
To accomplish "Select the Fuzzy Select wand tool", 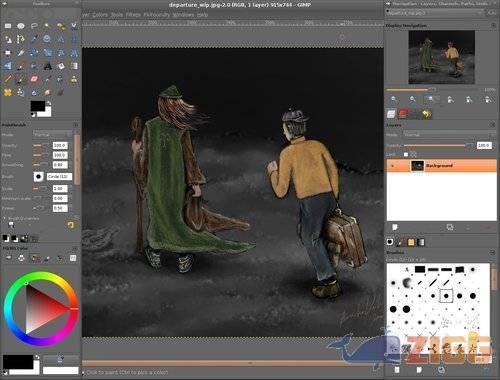I will pos(47,26).
